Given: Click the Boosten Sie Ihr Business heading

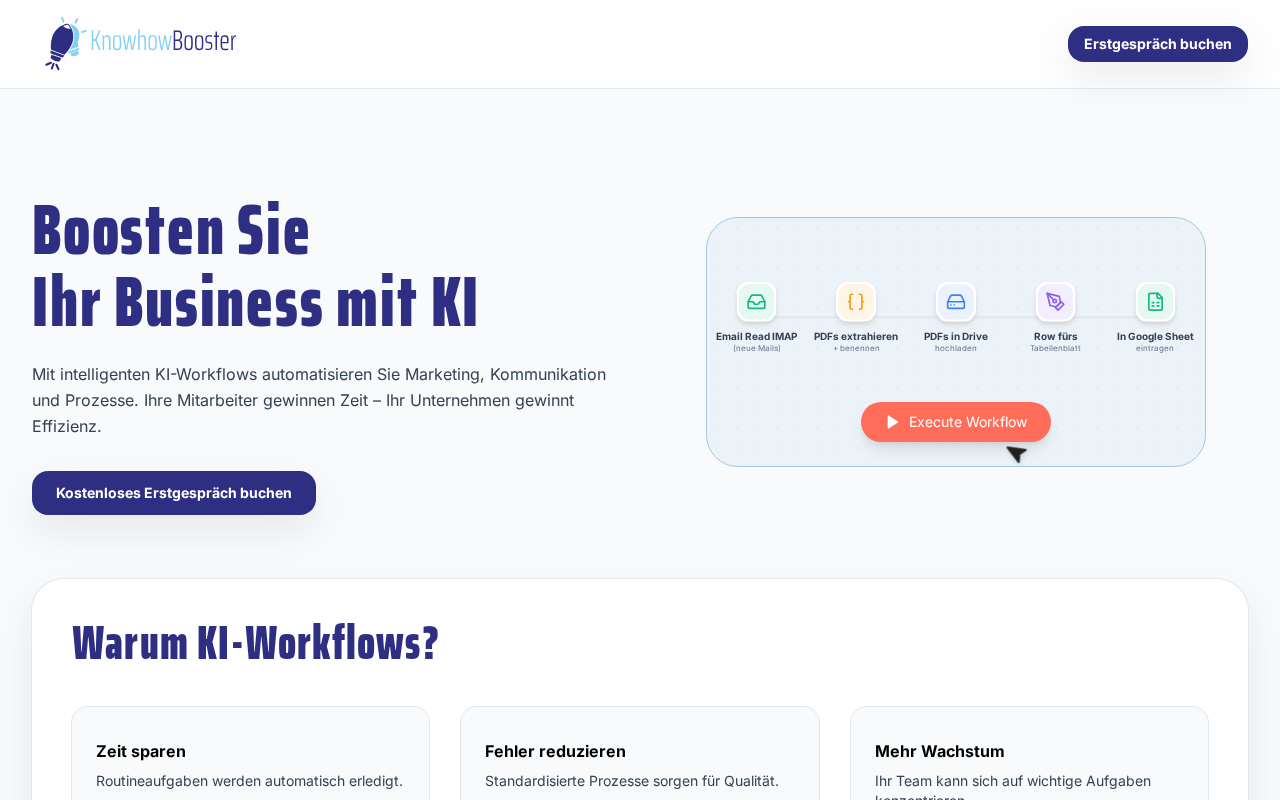Looking at the screenshot, I should [255, 266].
